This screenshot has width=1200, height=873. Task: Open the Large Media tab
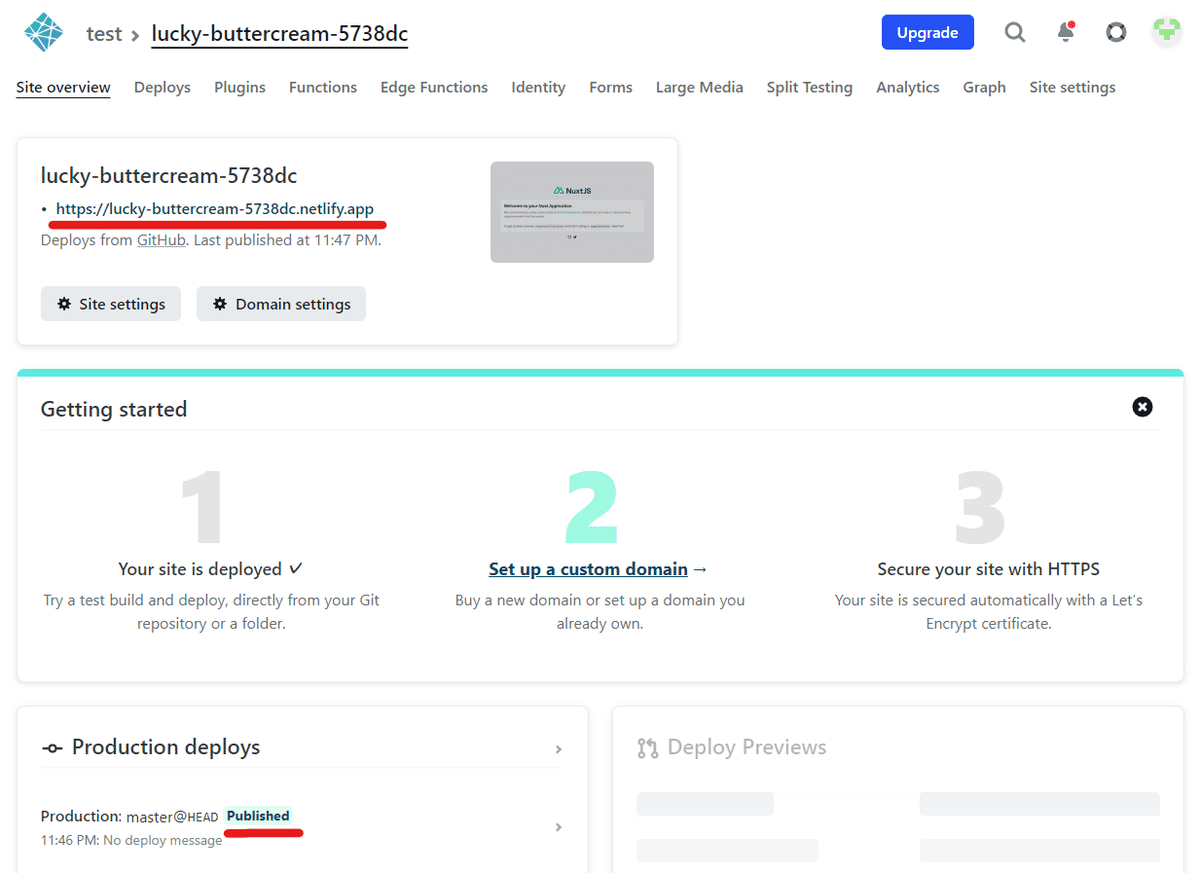click(699, 87)
